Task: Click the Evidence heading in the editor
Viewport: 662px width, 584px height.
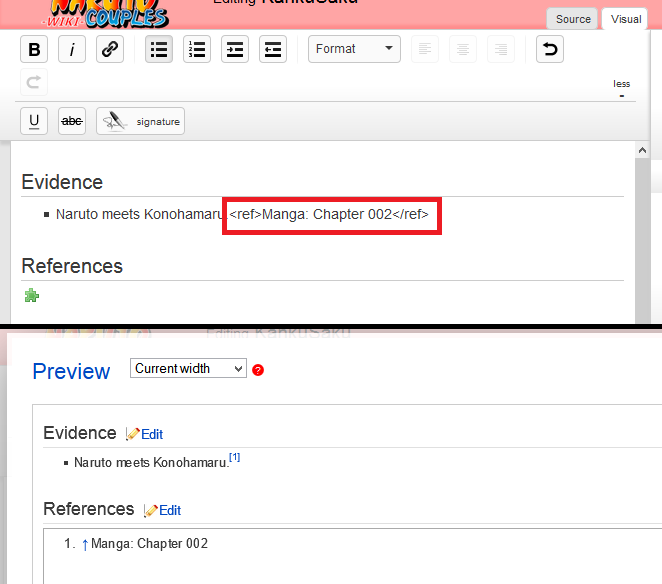Action: [62, 182]
